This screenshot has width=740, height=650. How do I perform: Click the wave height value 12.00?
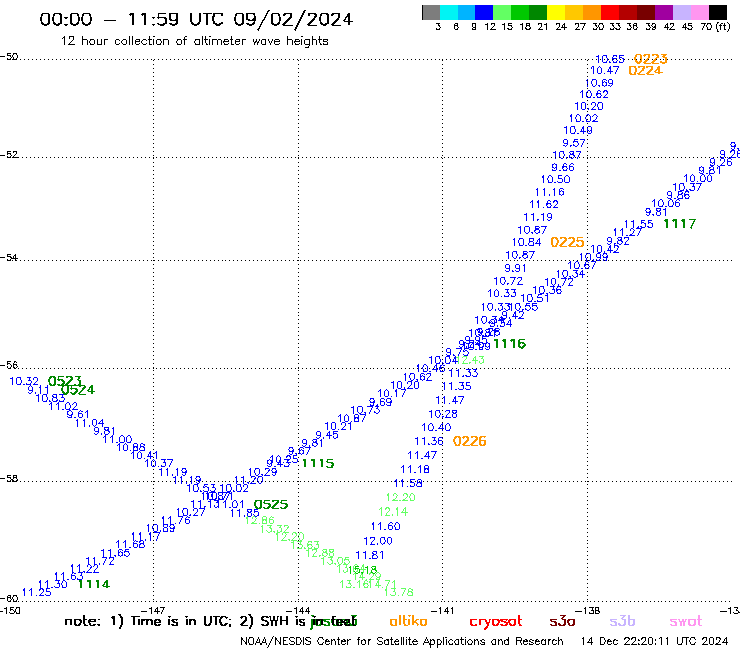(378, 541)
